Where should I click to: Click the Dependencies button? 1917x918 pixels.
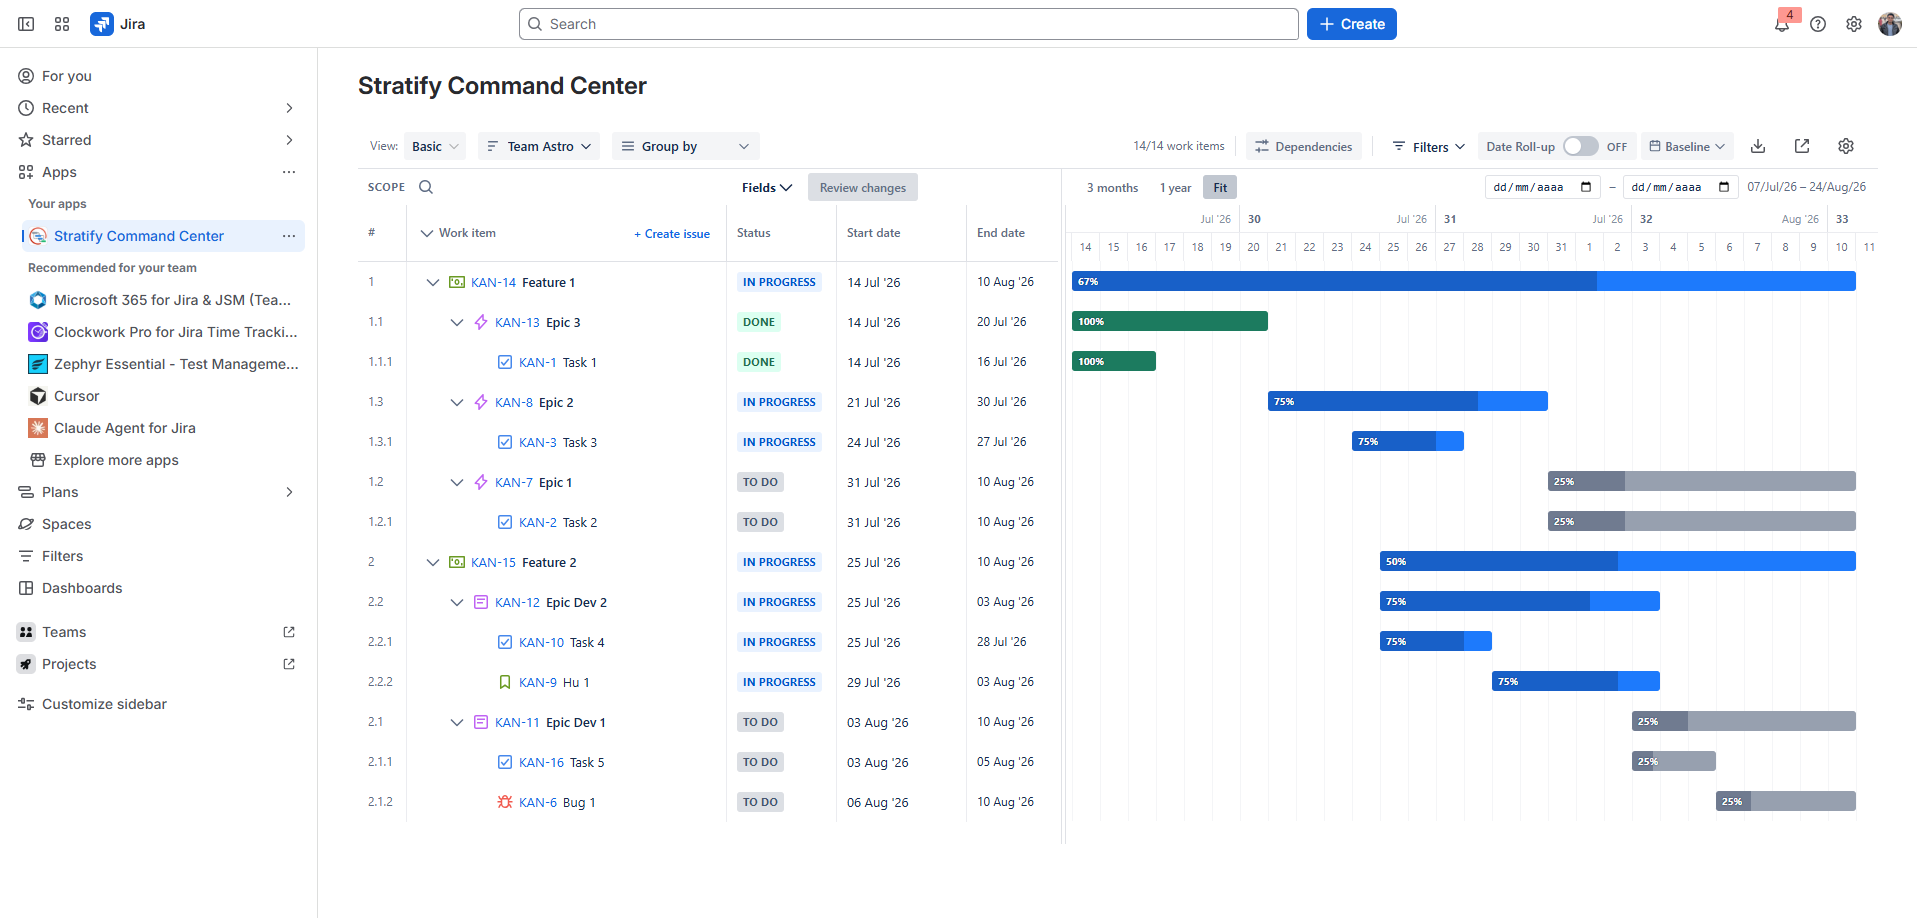tap(1304, 146)
